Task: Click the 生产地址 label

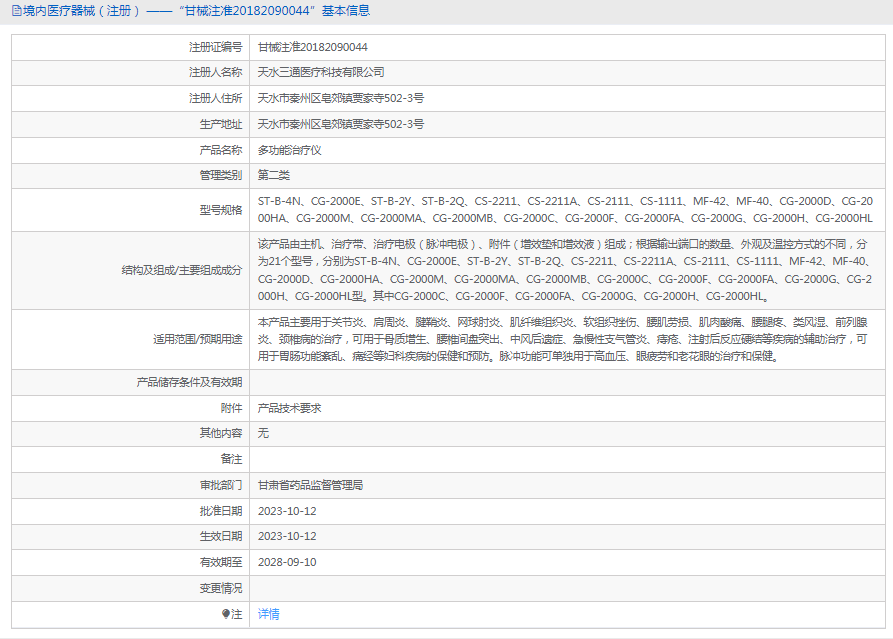Action: (x=220, y=124)
